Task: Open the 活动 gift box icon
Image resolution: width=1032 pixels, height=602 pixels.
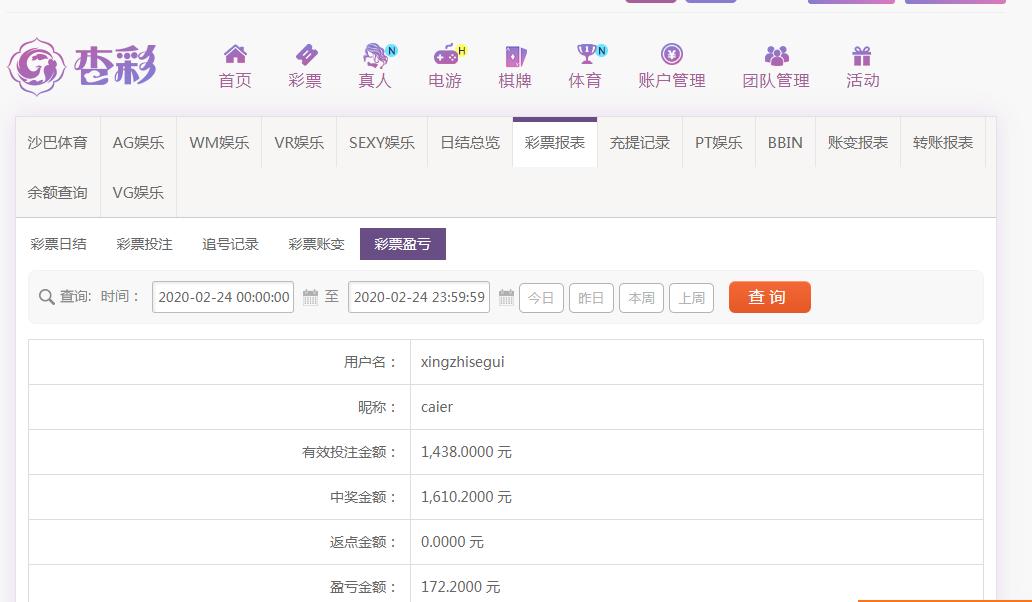Action: coord(862,55)
